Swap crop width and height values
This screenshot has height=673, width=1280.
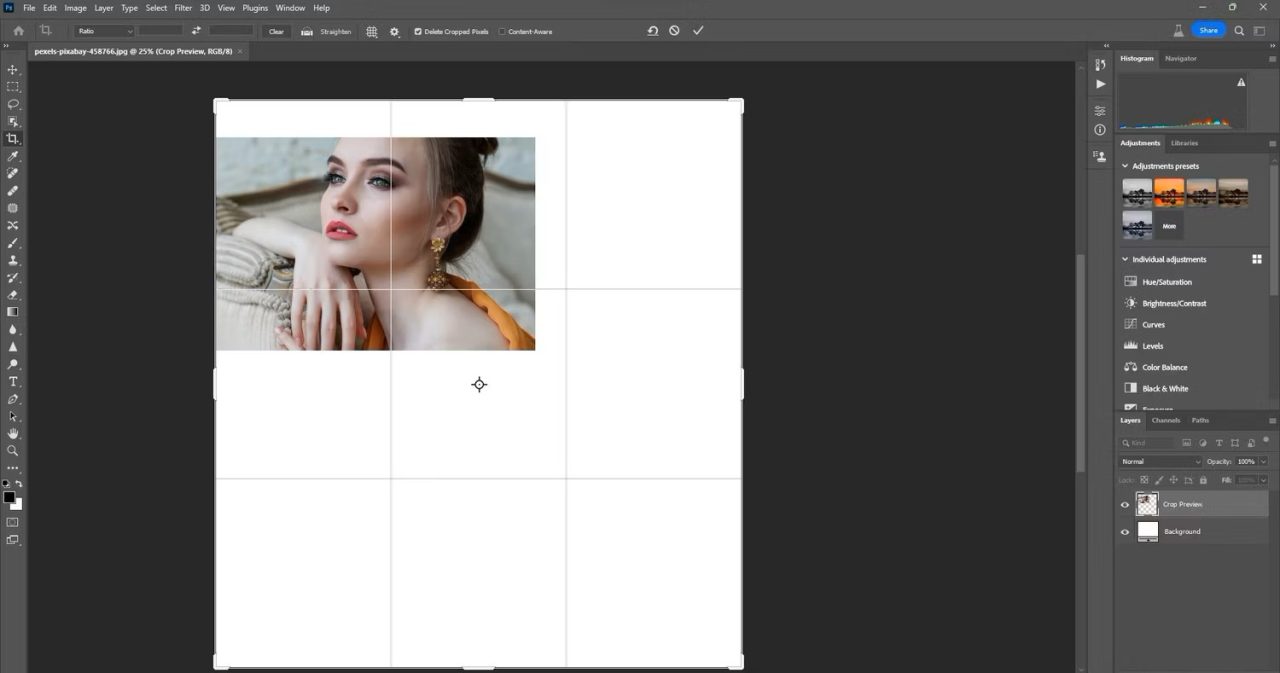[196, 31]
